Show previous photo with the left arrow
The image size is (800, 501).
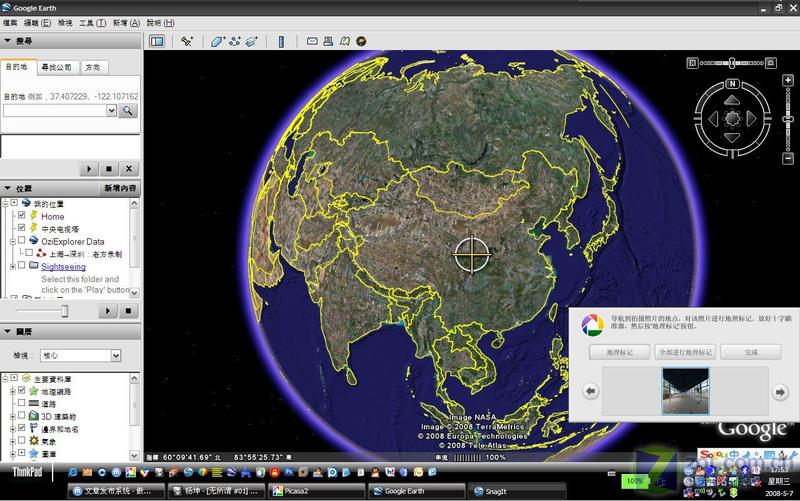point(591,391)
